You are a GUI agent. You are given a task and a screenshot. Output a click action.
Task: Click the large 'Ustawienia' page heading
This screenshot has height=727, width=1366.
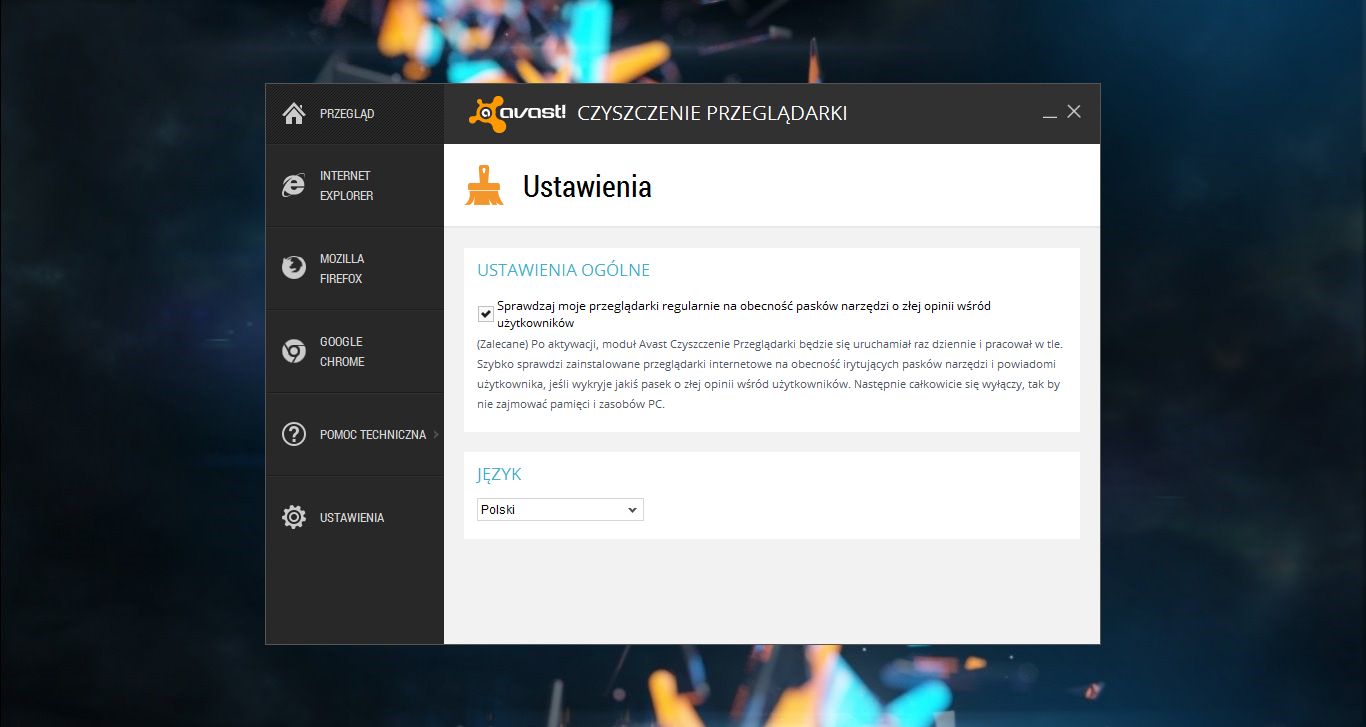pos(587,186)
